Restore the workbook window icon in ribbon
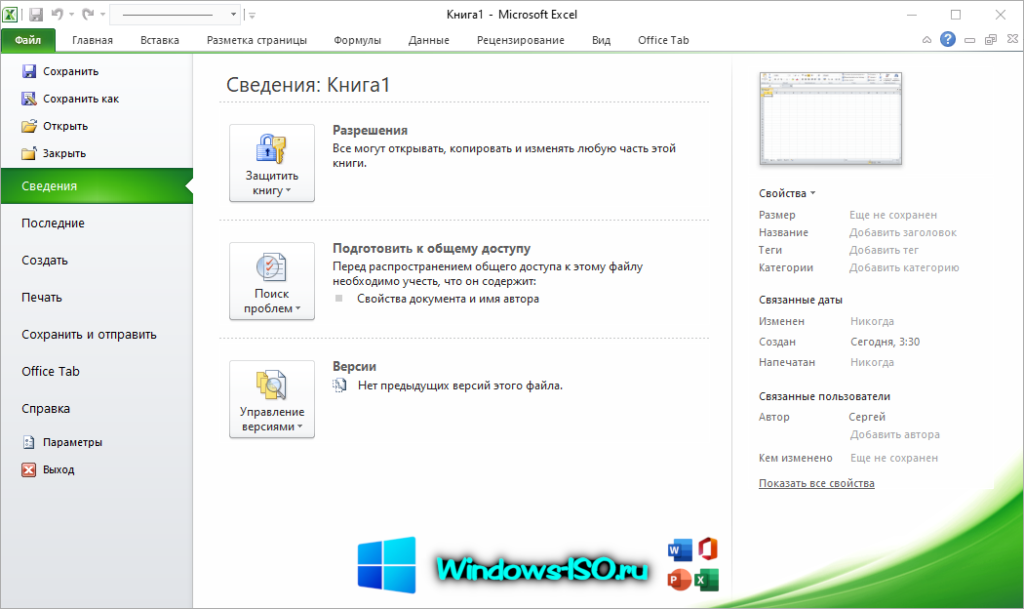 [991, 40]
